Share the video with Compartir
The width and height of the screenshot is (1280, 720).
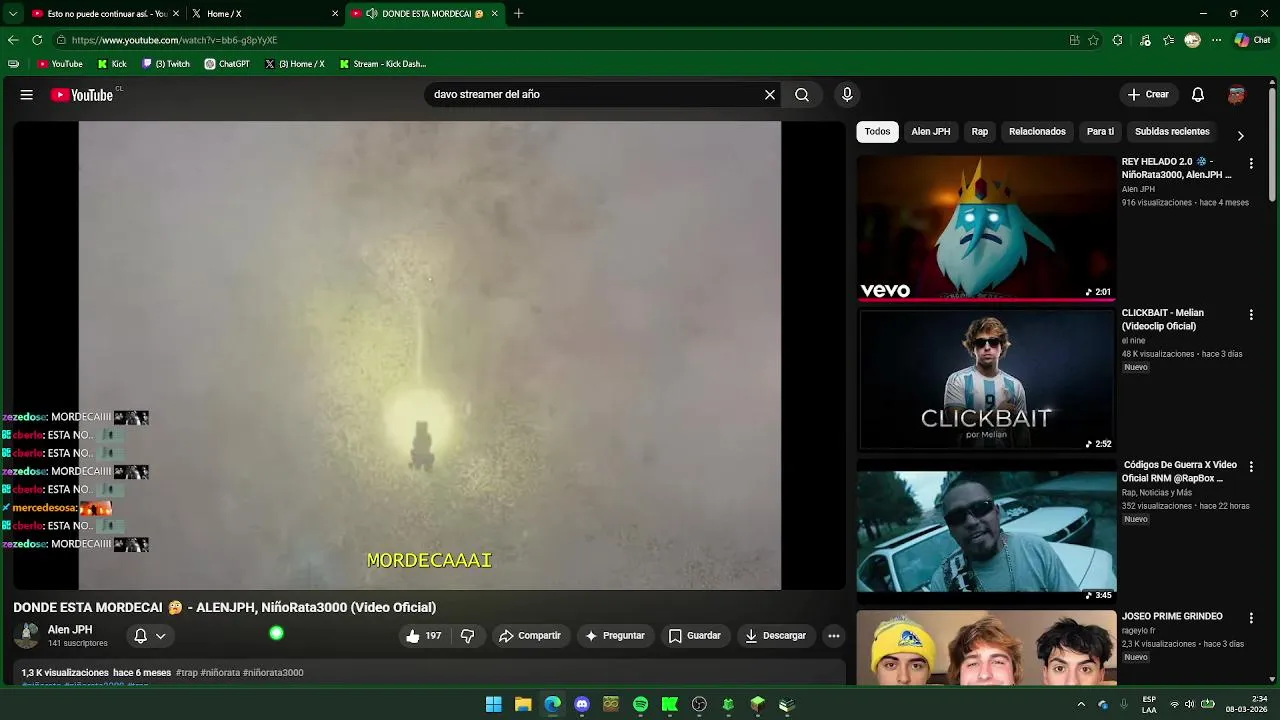[x=530, y=636]
